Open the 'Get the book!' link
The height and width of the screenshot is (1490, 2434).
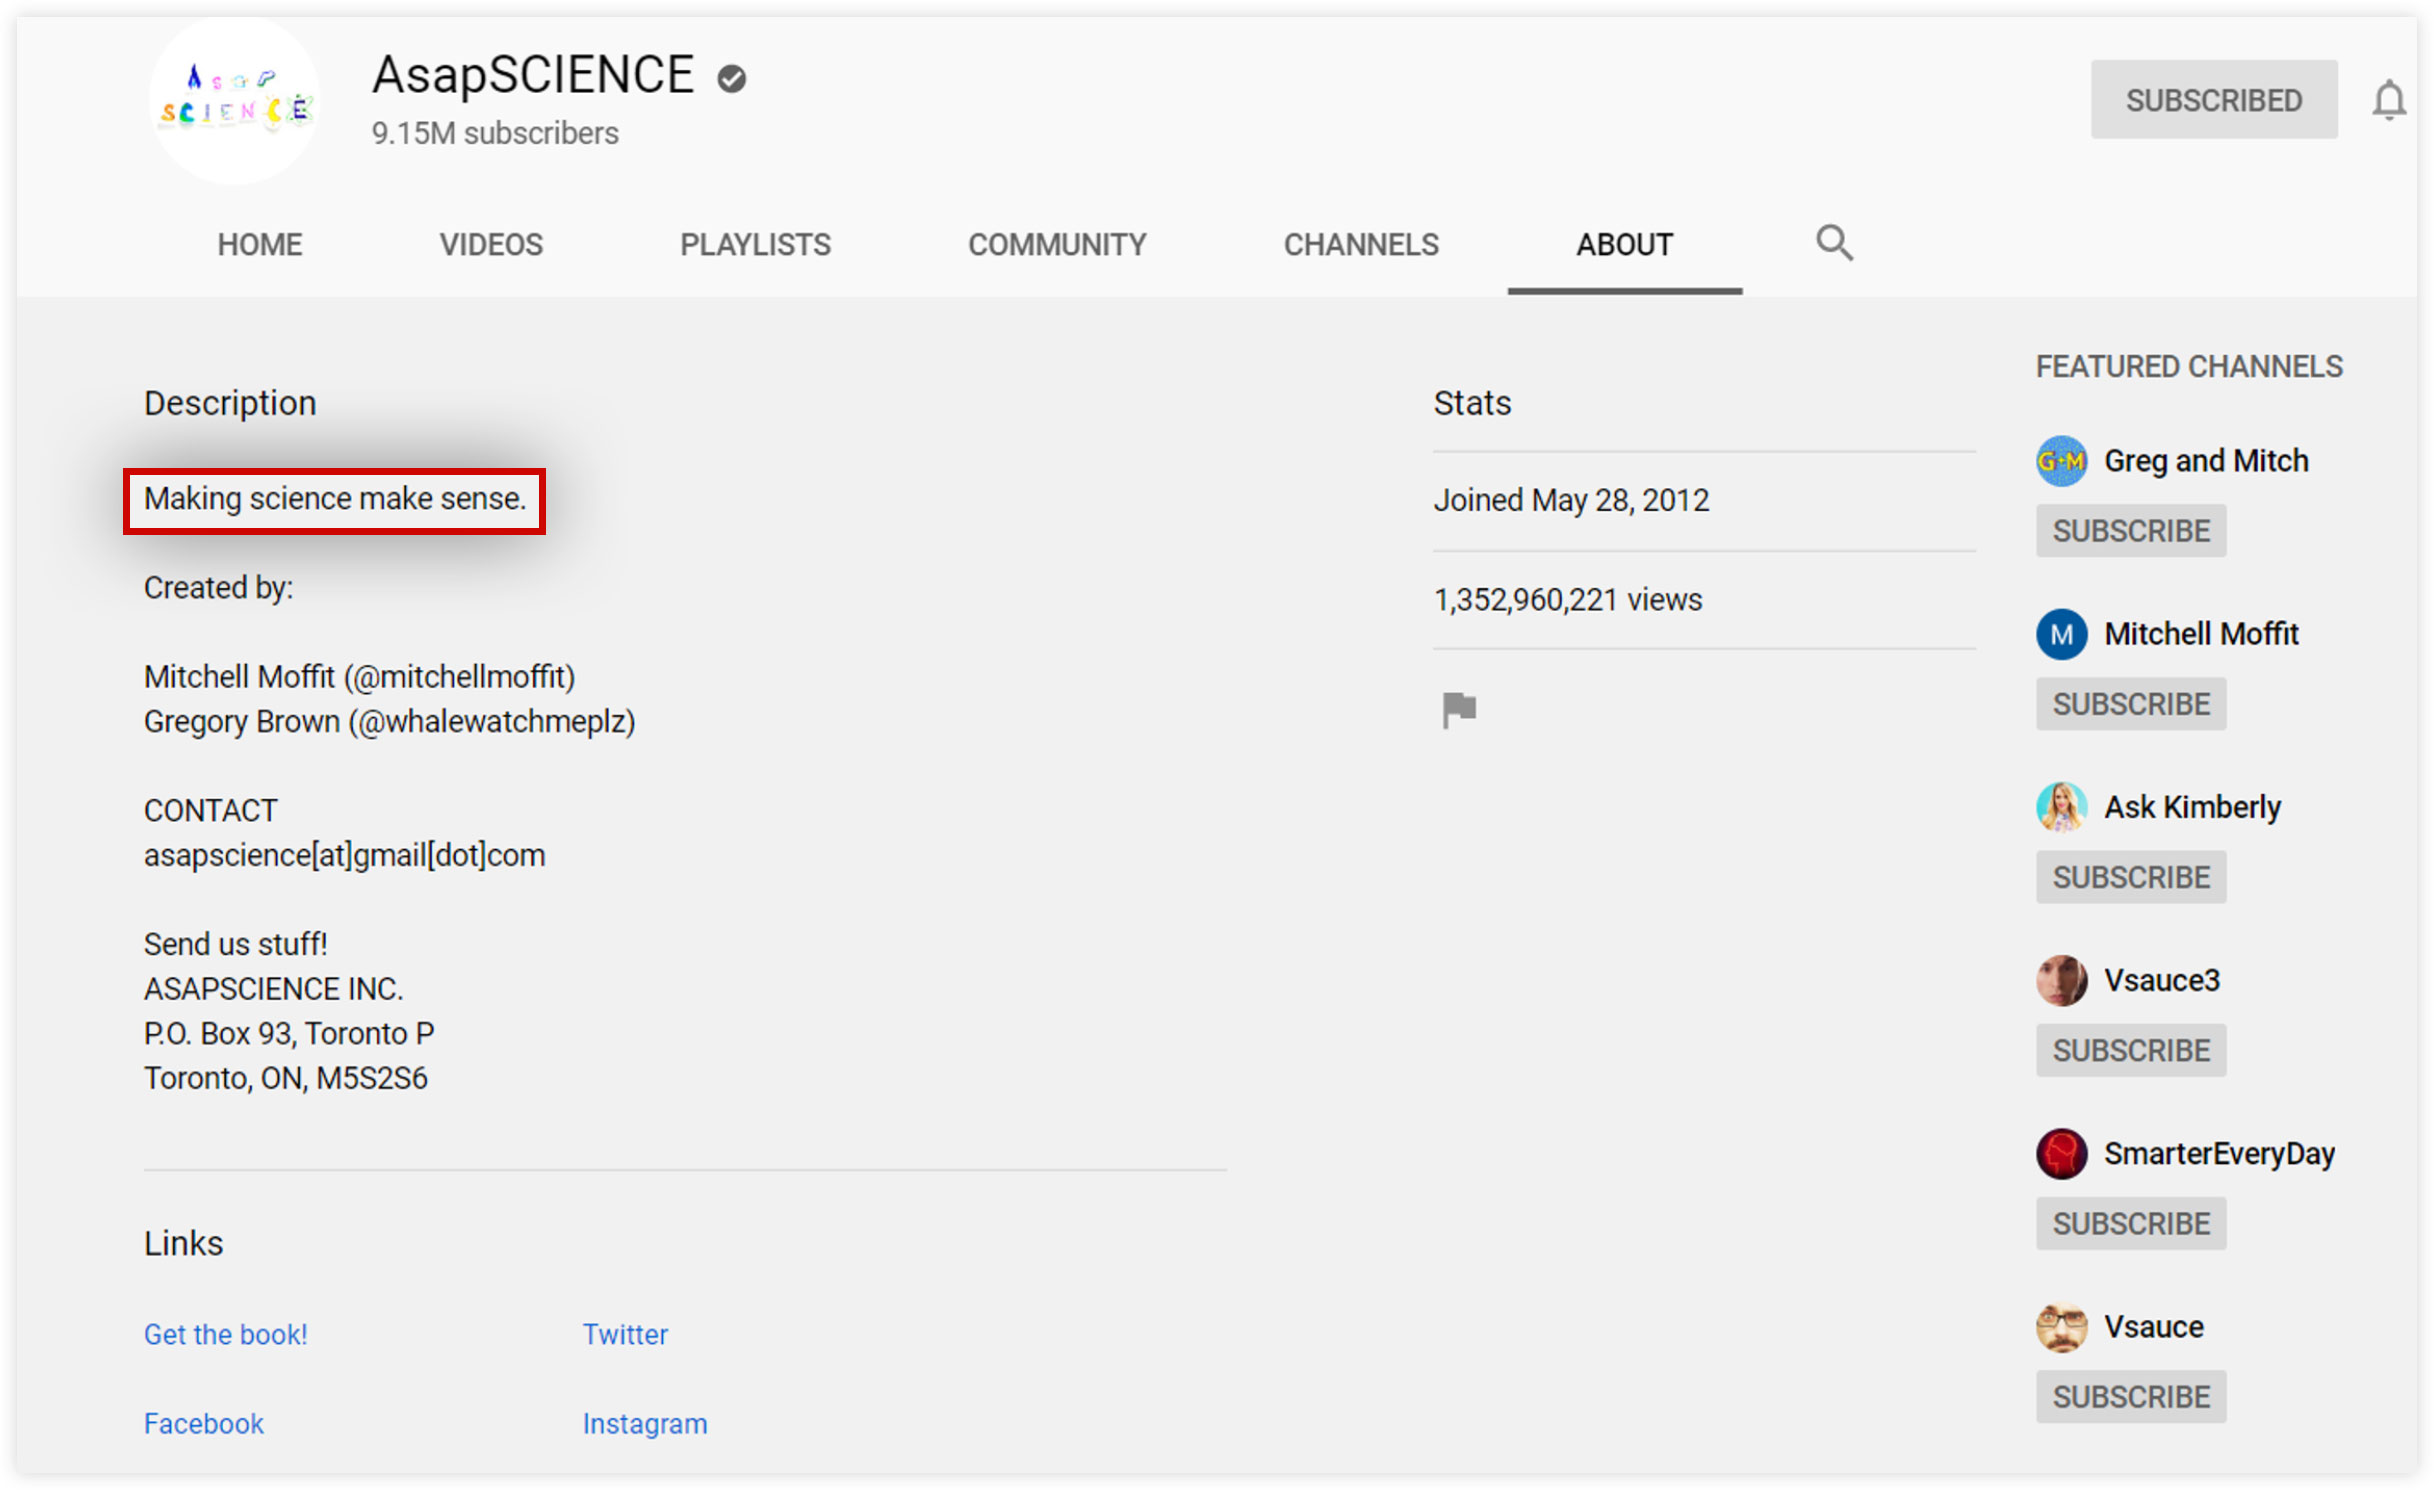[x=225, y=1334]
